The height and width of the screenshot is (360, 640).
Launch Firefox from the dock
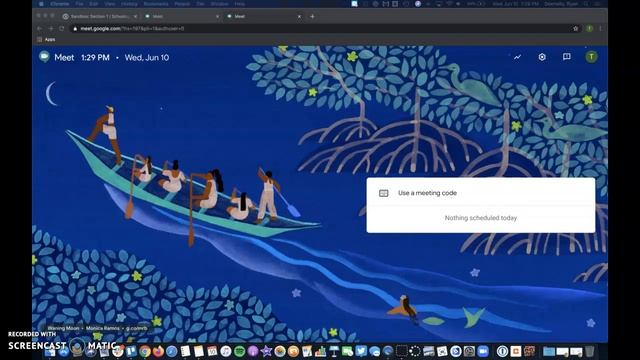point(158,351)
